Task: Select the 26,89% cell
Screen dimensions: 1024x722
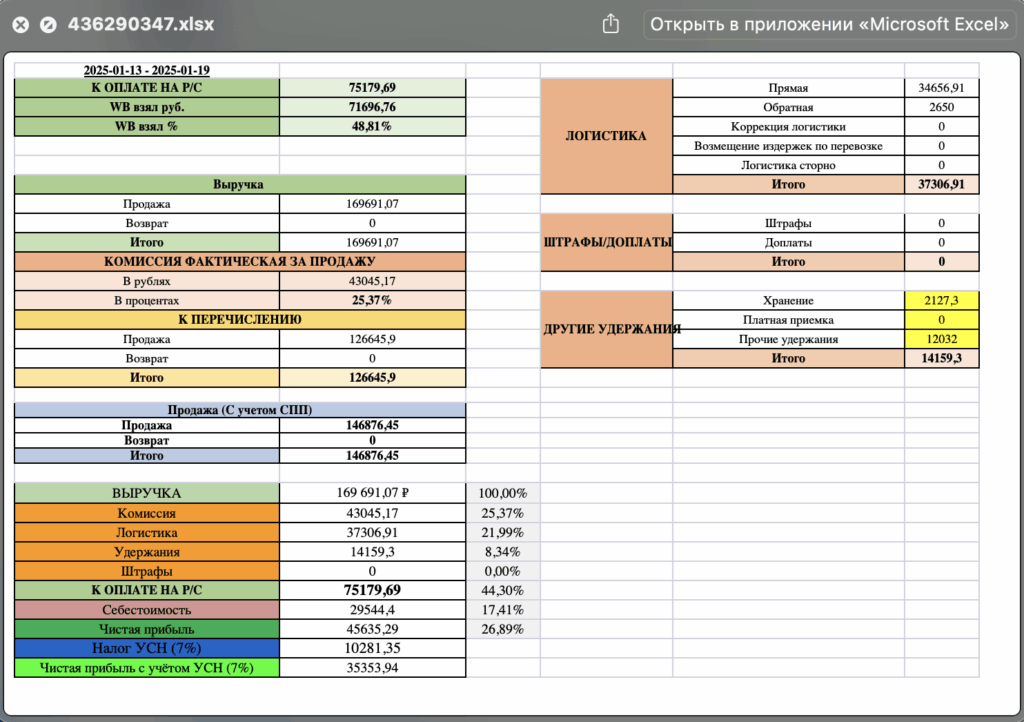Action: (503, 629)
